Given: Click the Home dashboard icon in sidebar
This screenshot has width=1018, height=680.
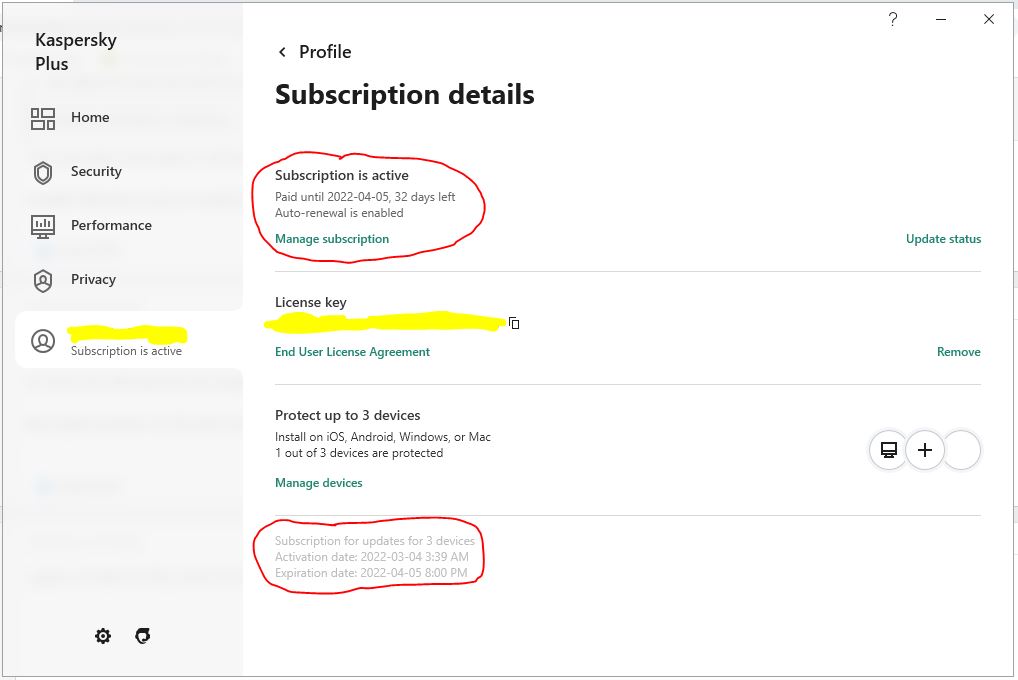Looking at the screenshot, I should [43, 119].
